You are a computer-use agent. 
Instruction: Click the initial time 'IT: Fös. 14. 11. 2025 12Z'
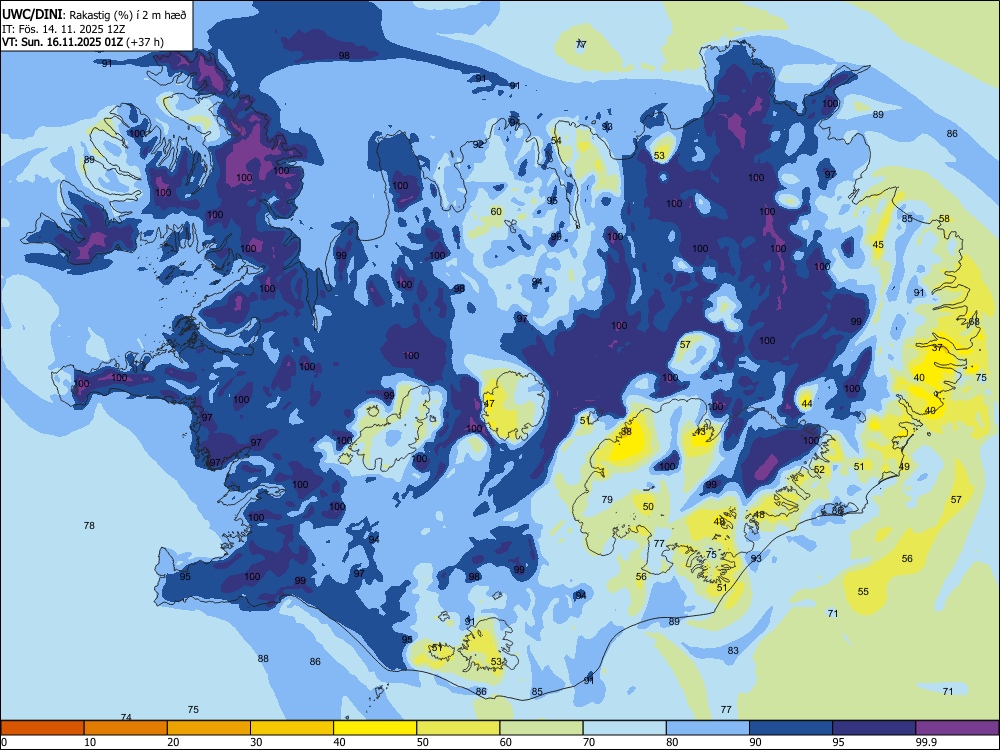pos(64,29)
